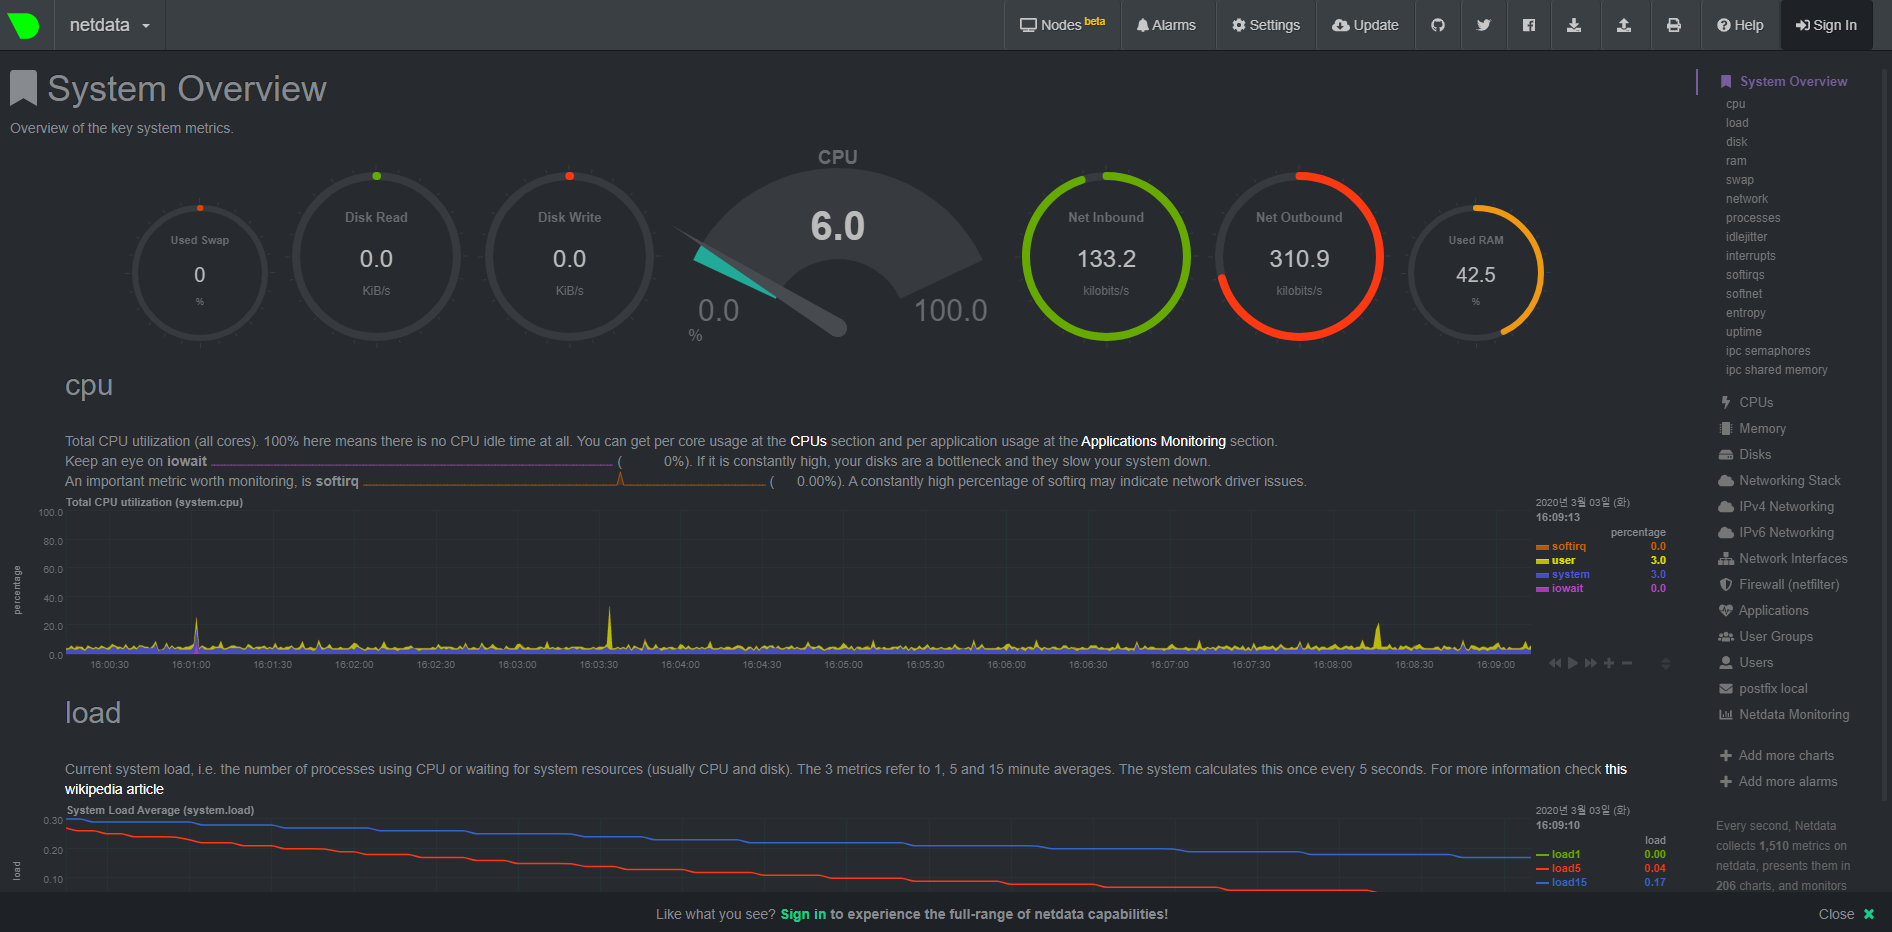The height and width of the screenshot is (932, 1892).
Task: Click the Sign In button
Action: 1826,25
